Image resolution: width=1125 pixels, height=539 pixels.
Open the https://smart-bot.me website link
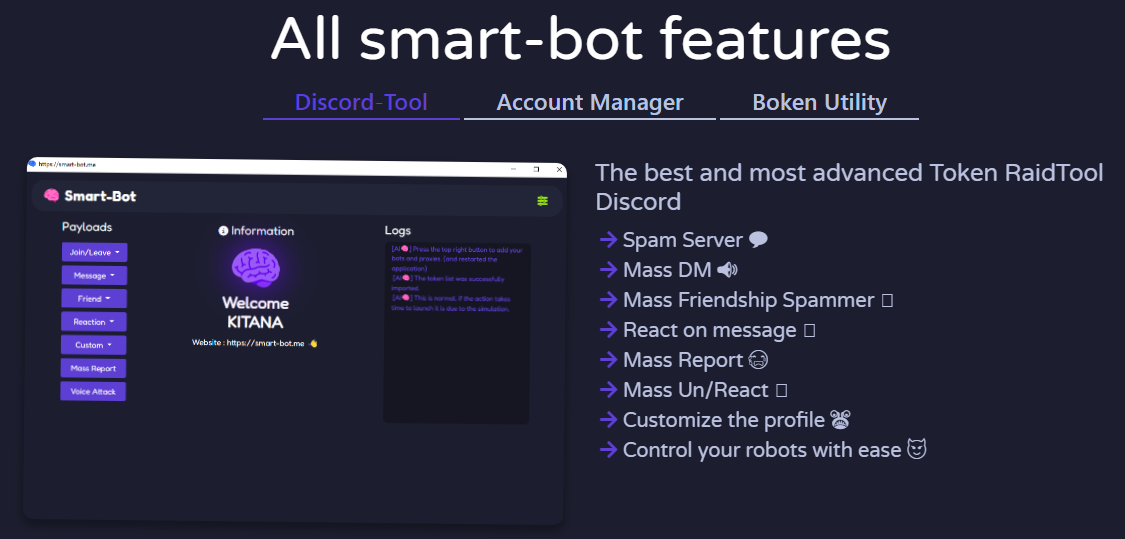tap(265, 344)
